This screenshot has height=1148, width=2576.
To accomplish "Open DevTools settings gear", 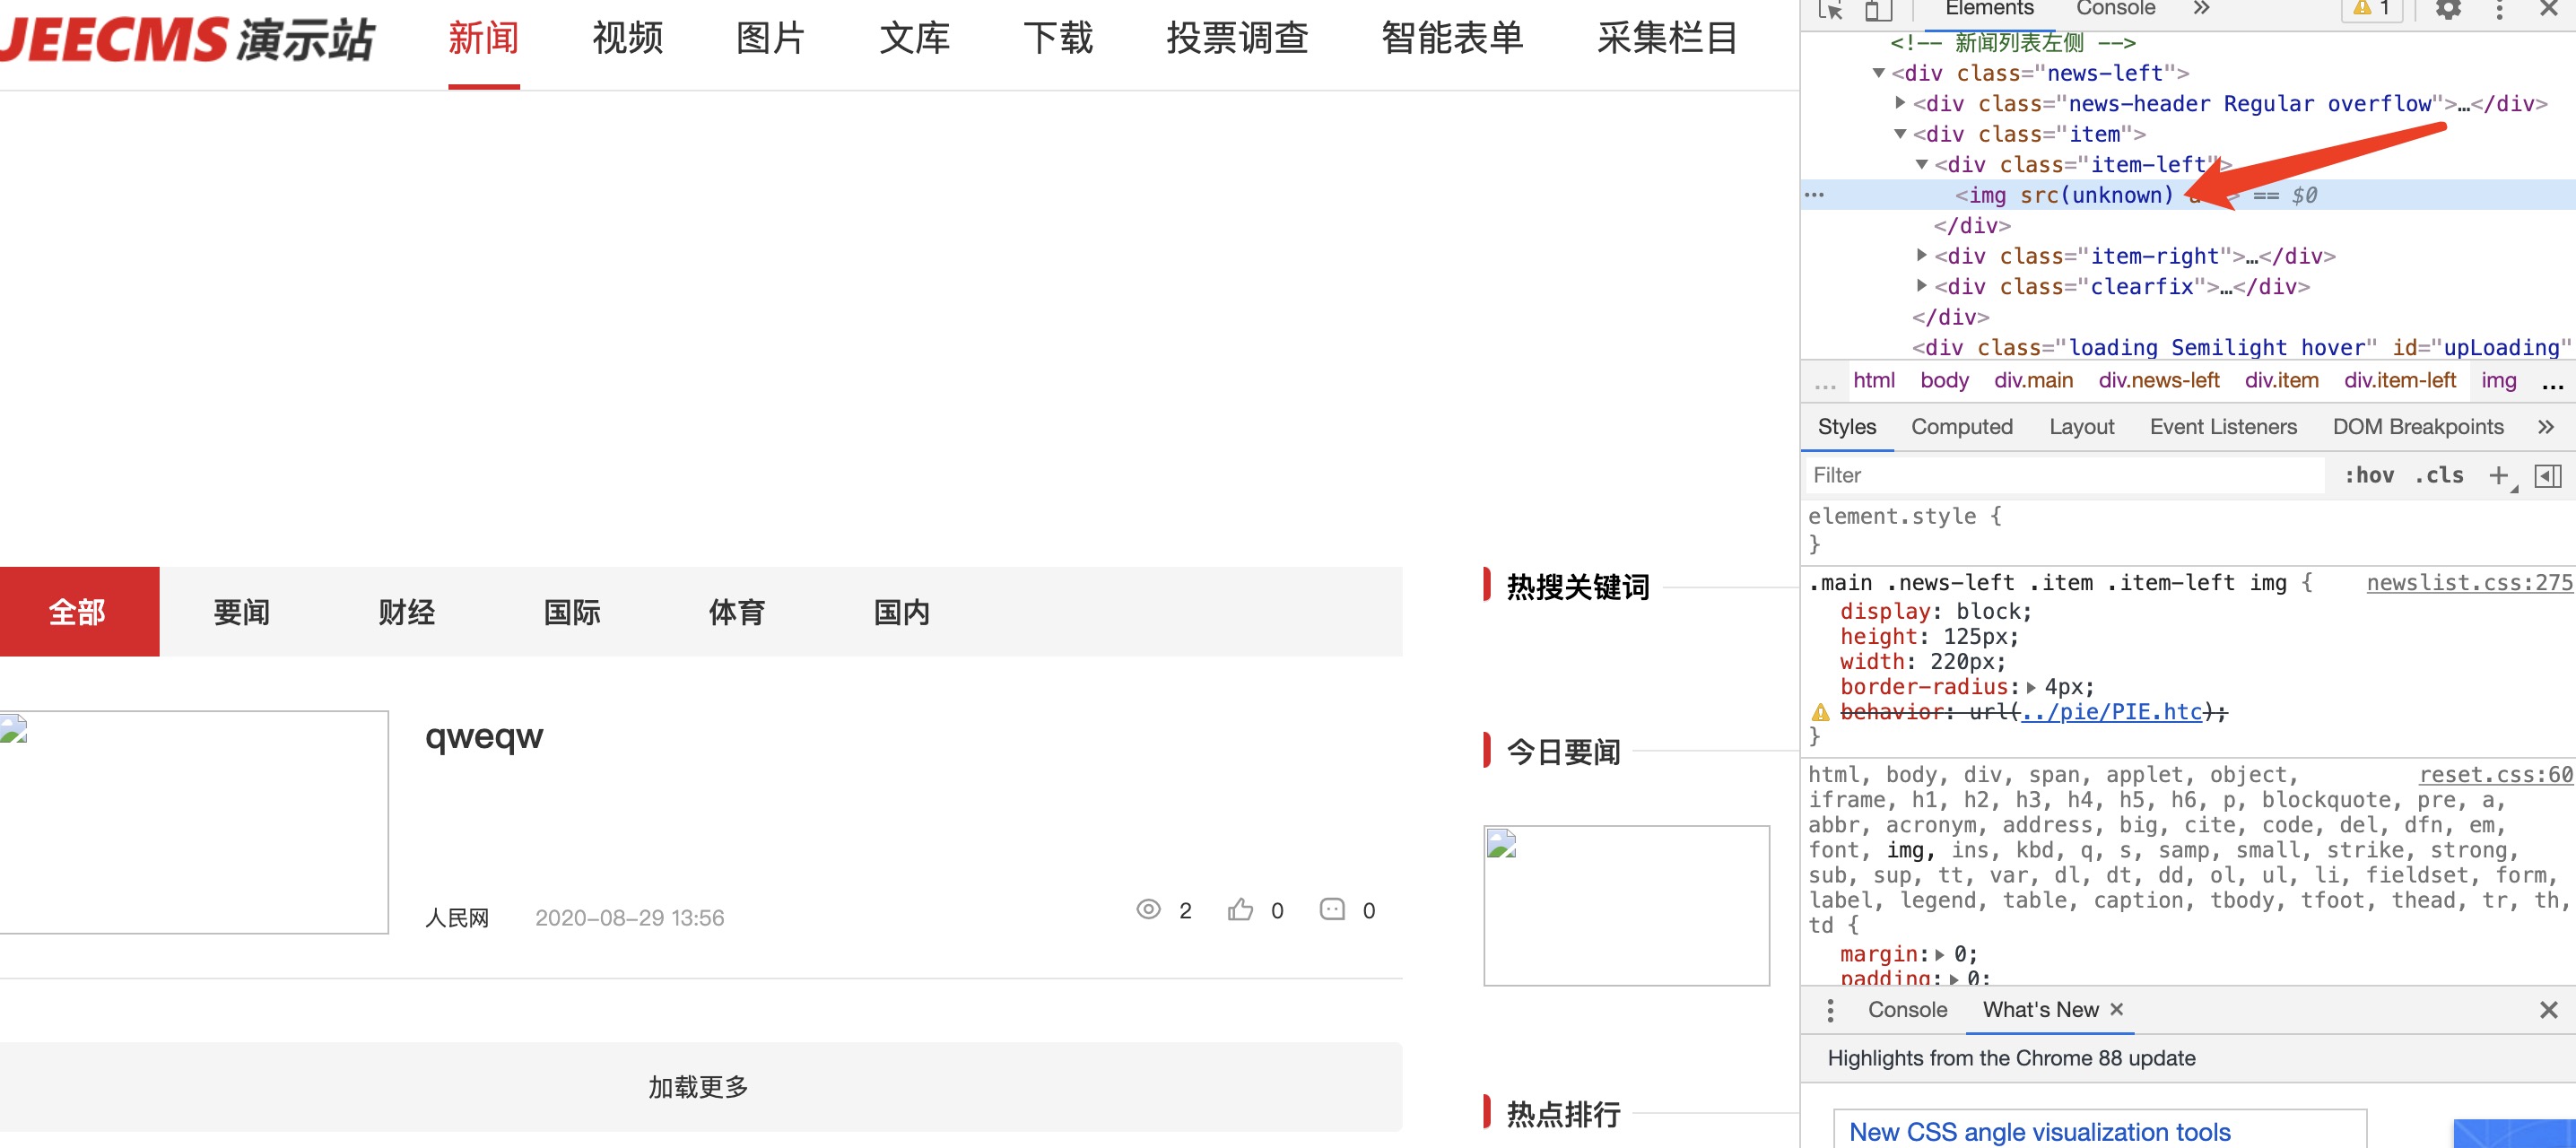I will [2447, 10].
